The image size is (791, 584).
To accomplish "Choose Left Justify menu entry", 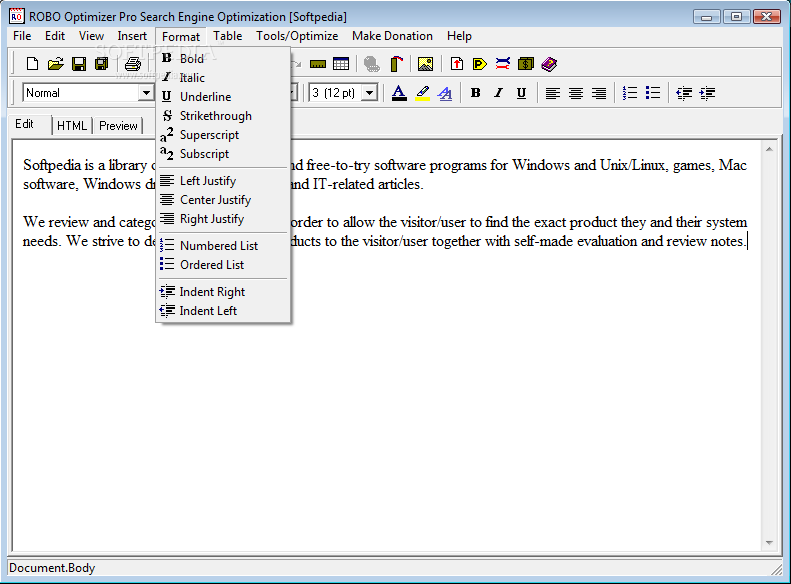I will [x=223, y=181].
